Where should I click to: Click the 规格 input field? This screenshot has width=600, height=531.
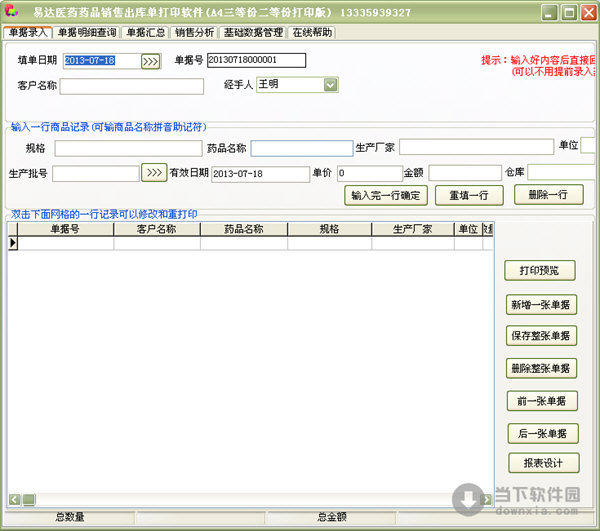click(x=128, y=148)
